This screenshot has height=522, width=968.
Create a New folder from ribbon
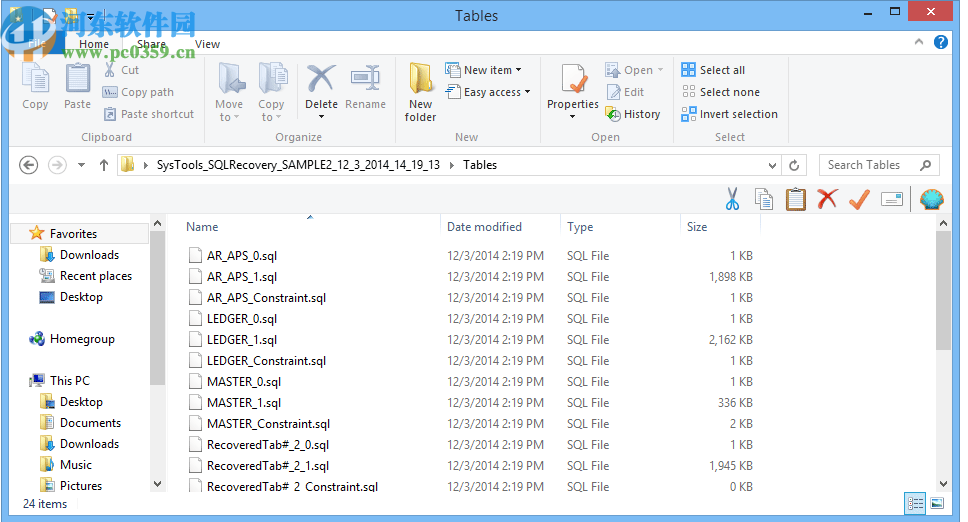[420, 92]
